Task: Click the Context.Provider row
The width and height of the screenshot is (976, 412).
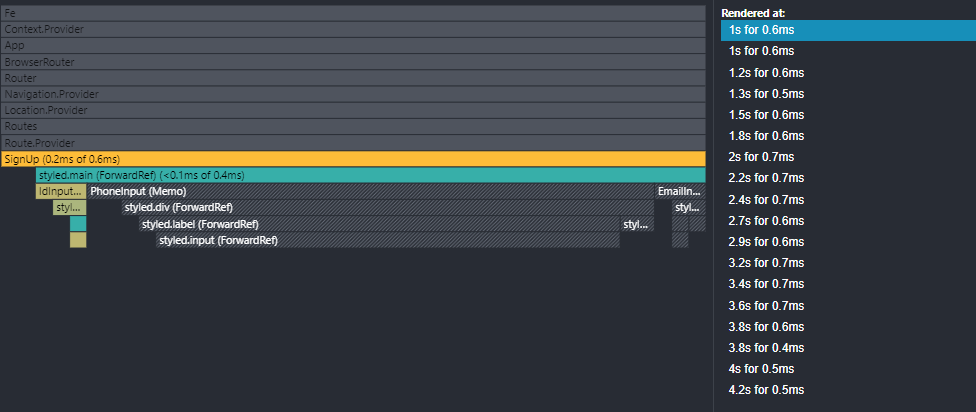Action: [x=353, y=29]
